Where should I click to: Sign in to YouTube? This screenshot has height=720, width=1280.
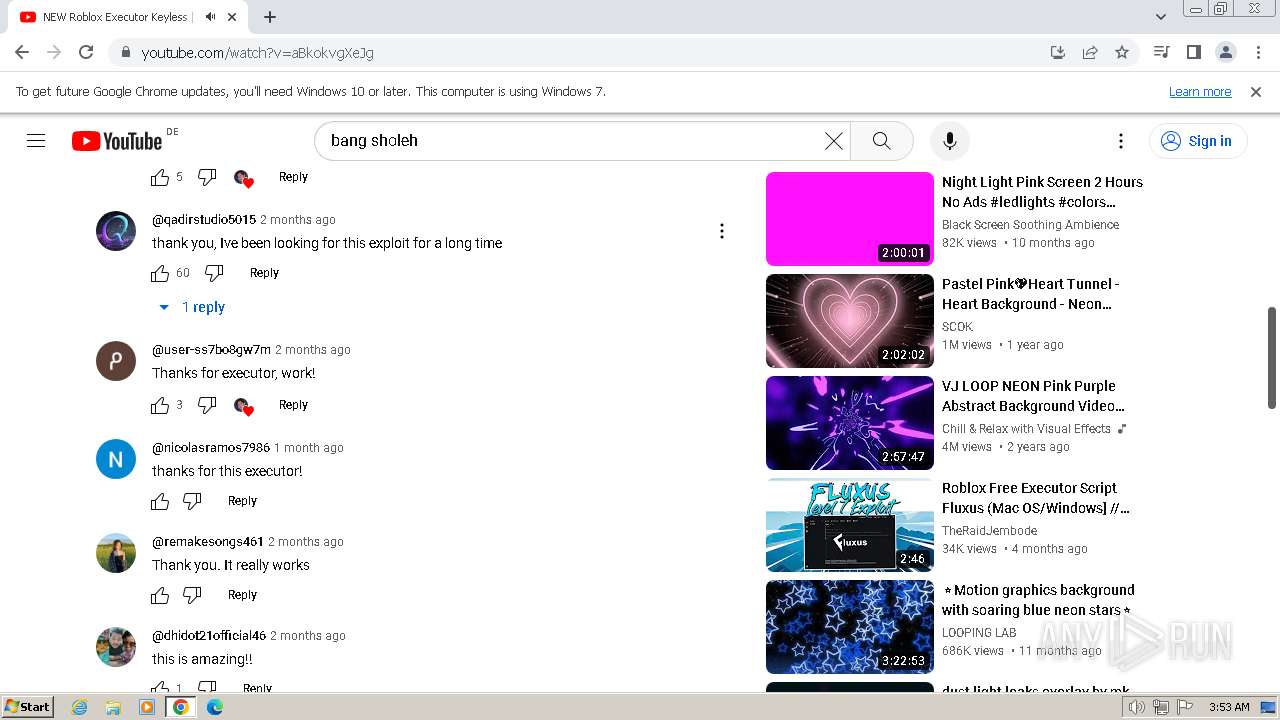coord(1197,141)
